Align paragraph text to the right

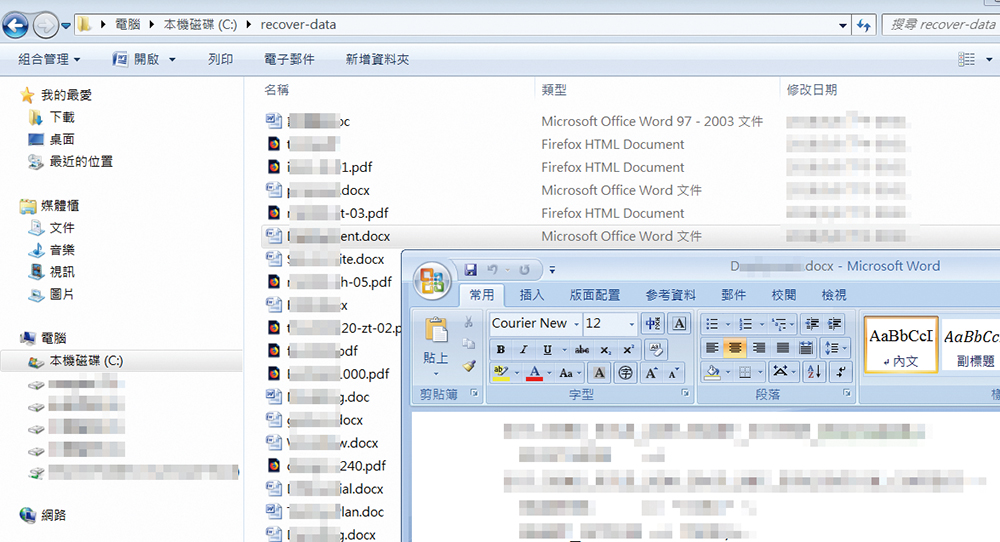(x=758, y=348)
